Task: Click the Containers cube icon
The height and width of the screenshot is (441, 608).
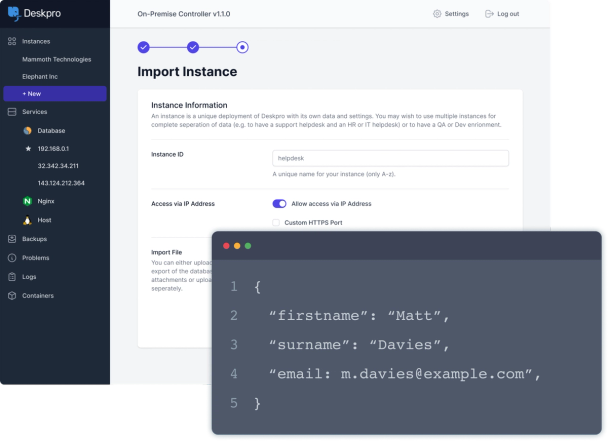Action: click(x=12, y=296)
